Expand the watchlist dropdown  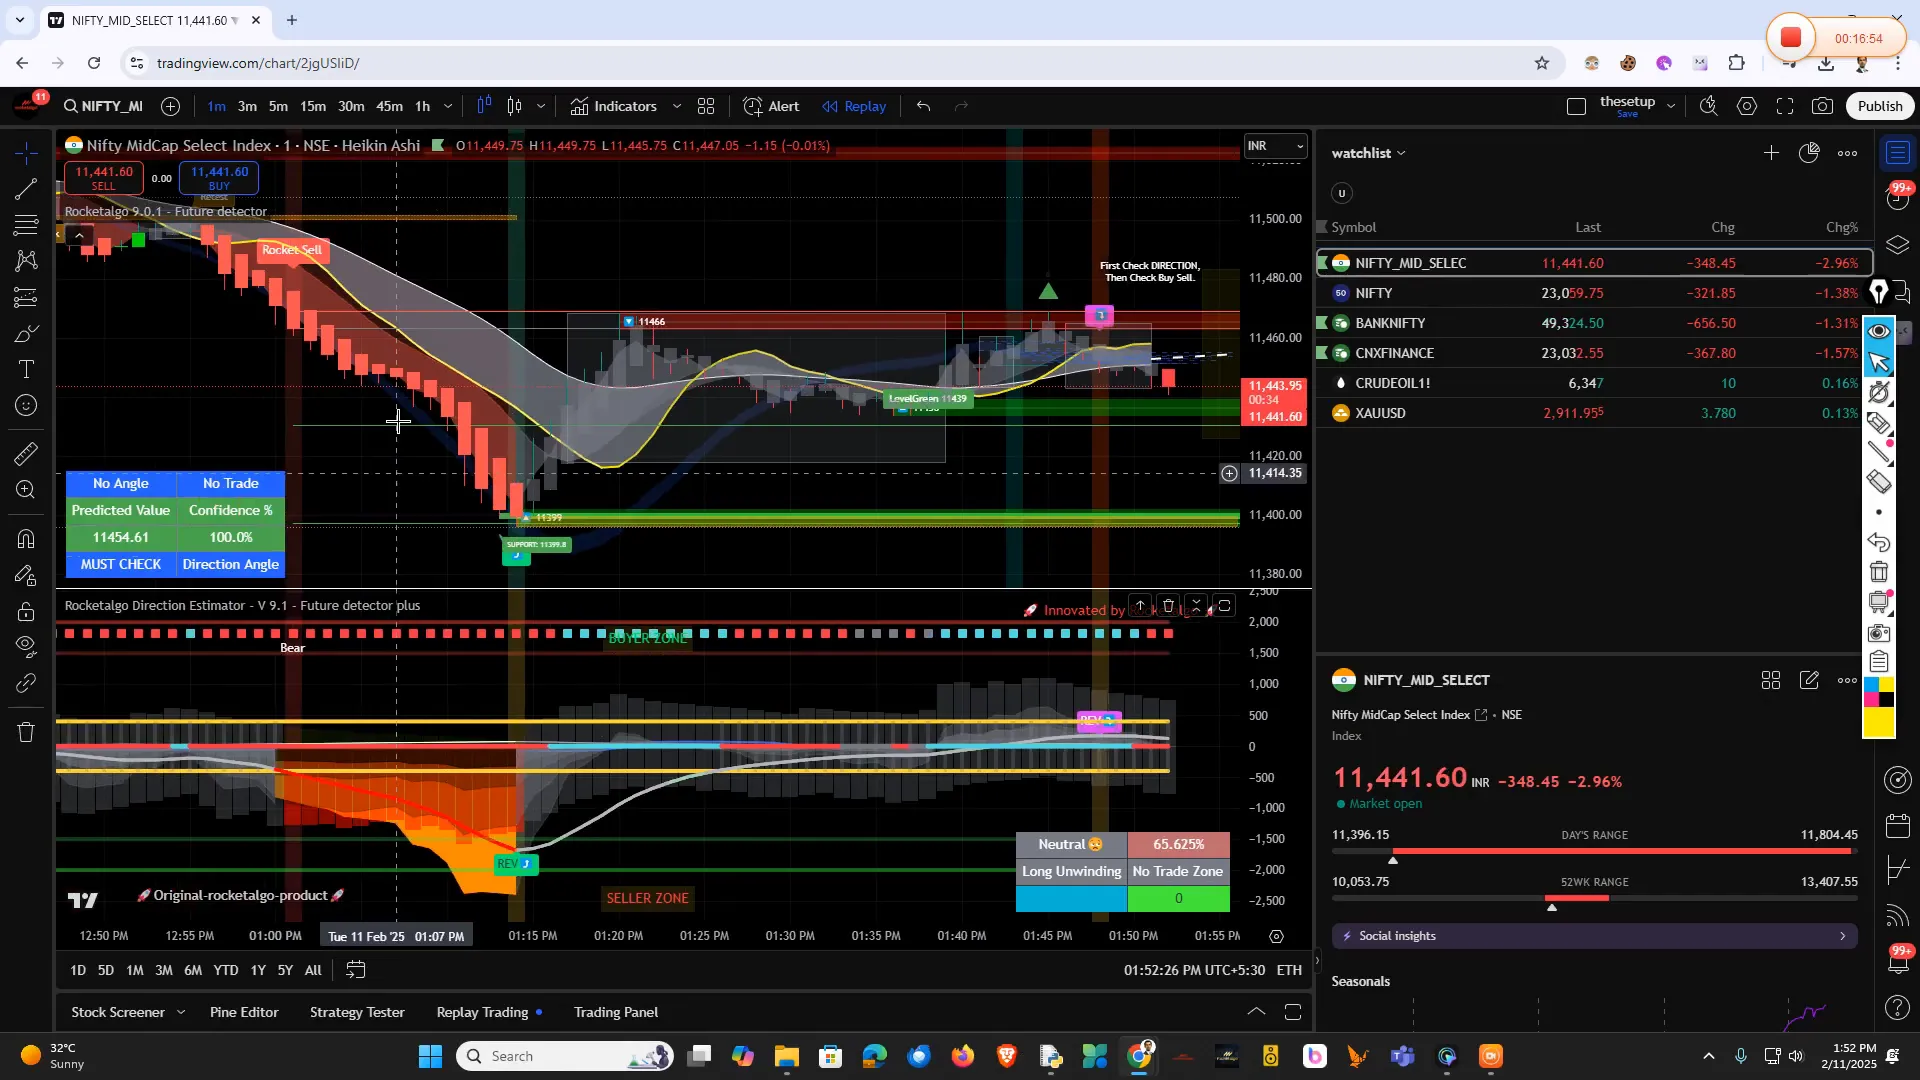[1402, 152]
